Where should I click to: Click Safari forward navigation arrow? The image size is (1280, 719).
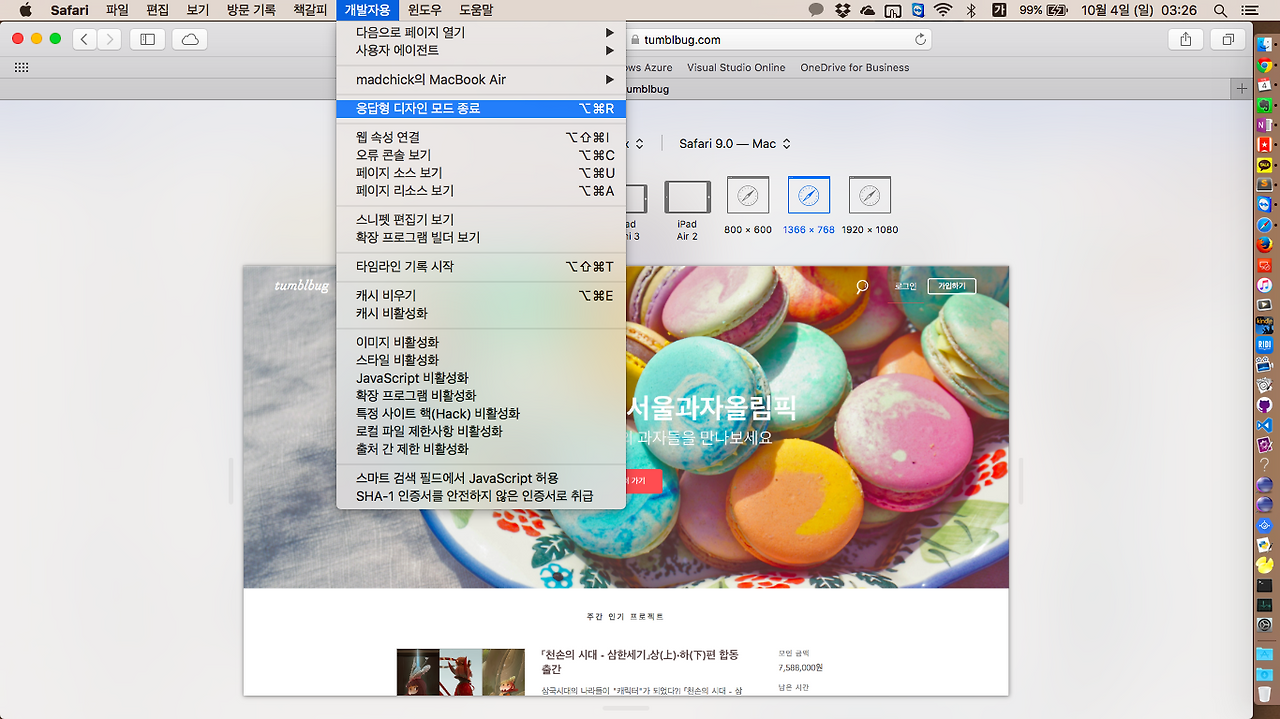(x=109, y=39)
